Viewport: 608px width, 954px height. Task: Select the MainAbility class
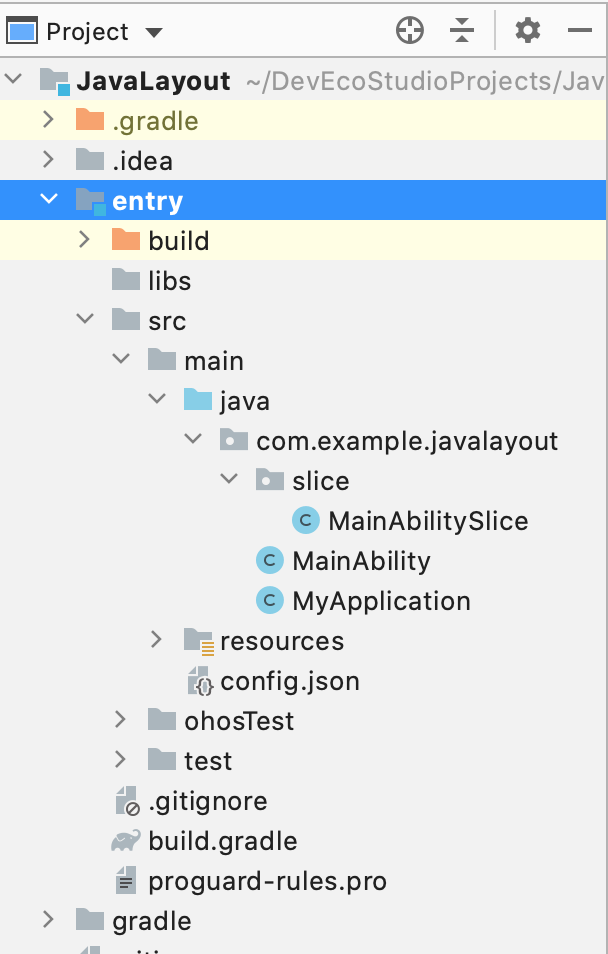361,561
